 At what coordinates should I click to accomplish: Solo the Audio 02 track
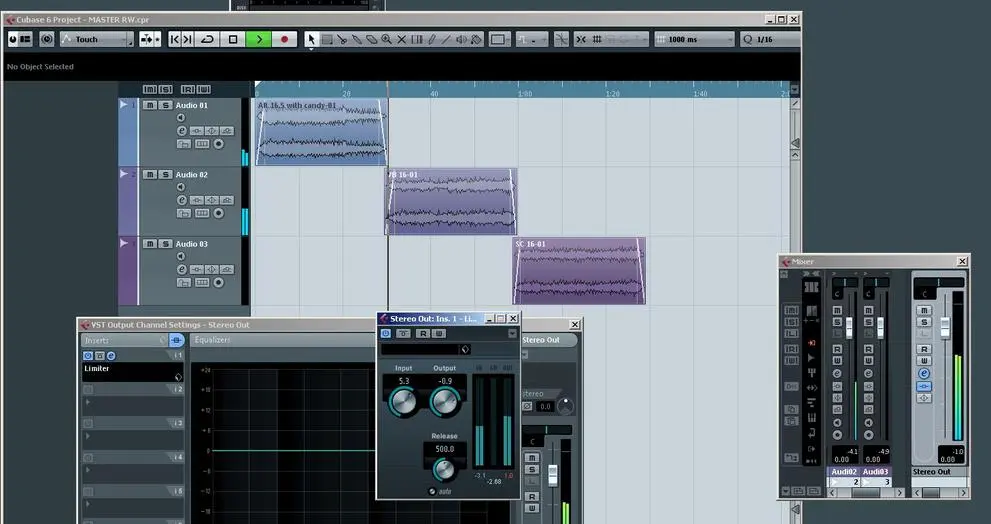click(165, 174)
